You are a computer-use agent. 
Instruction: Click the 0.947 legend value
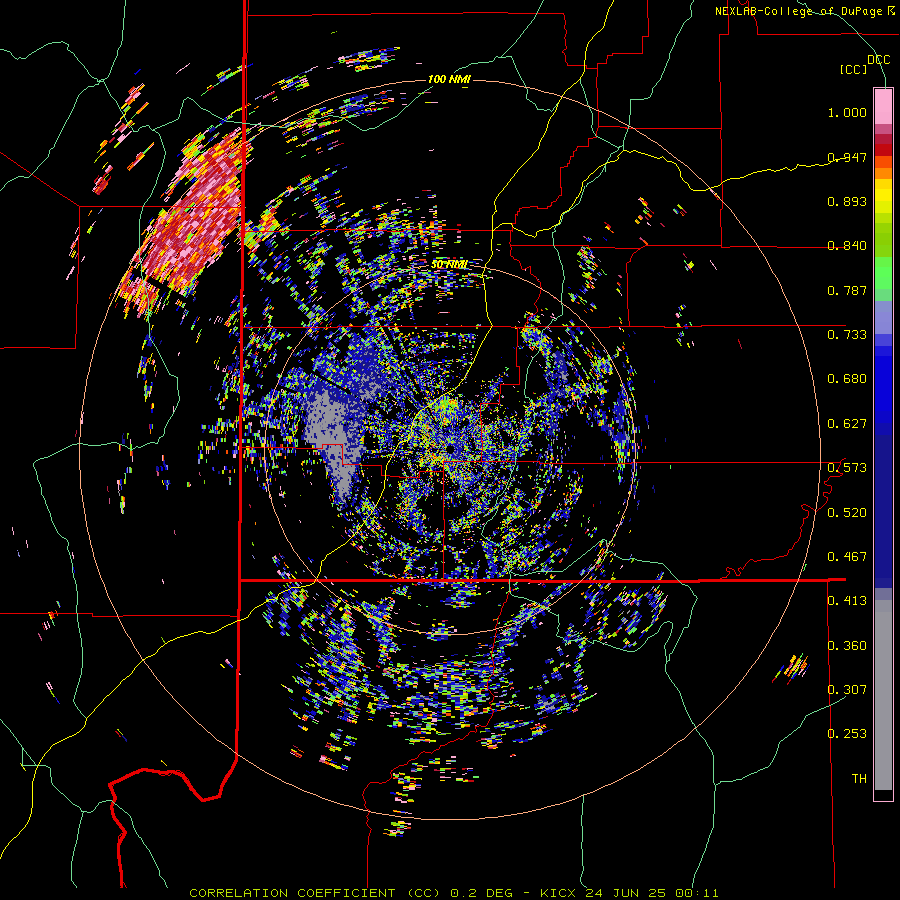click(847, 157)
